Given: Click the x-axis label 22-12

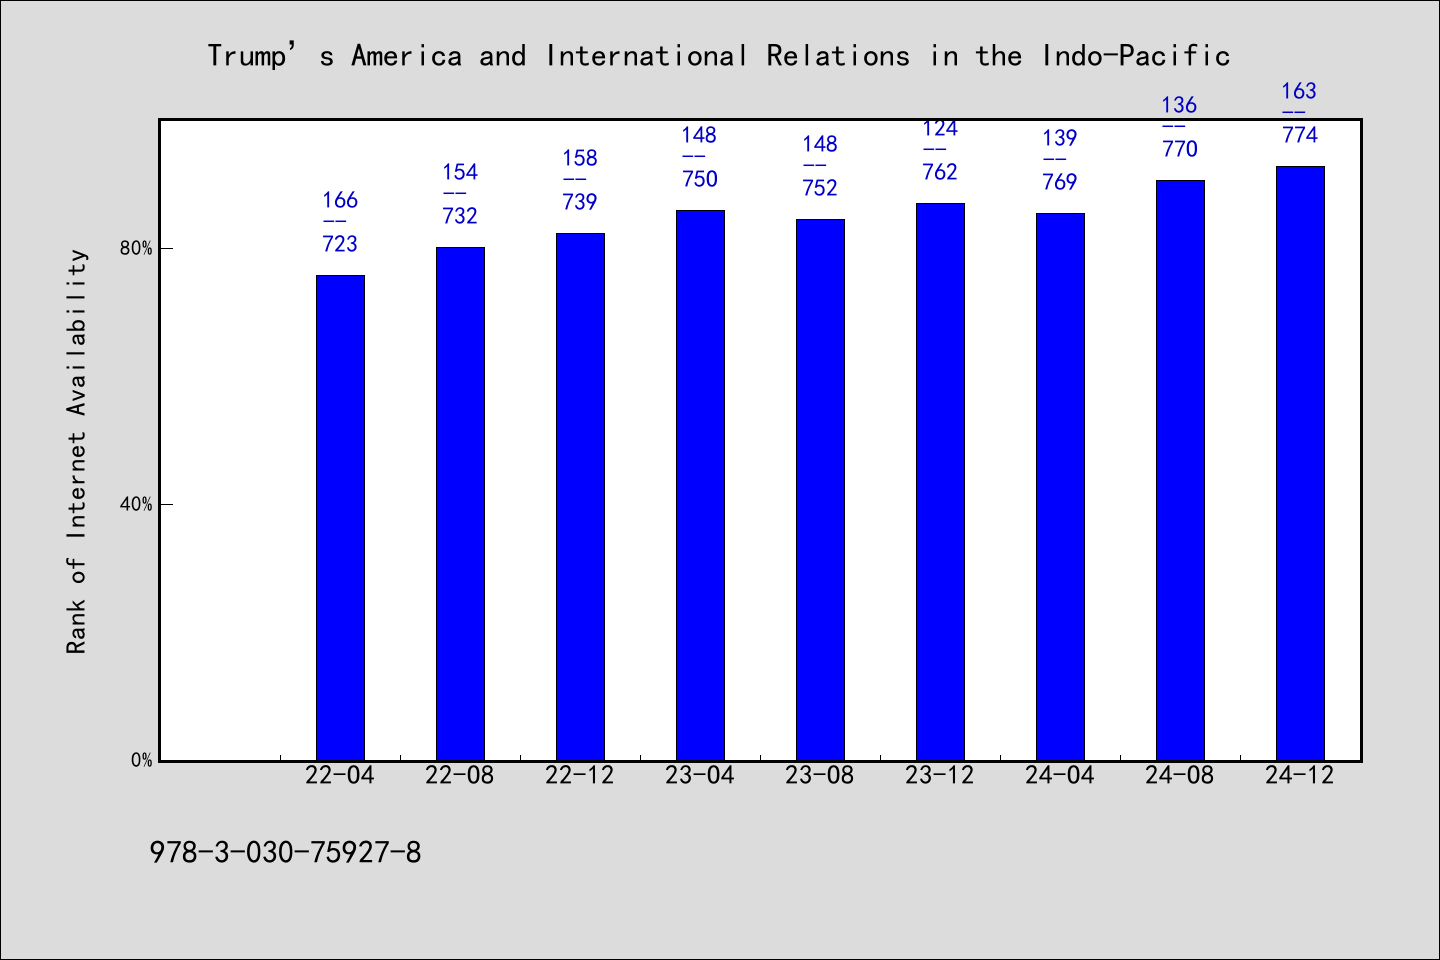Looking at the screenshot, I should pyautogui.click(x=580, y=776).
